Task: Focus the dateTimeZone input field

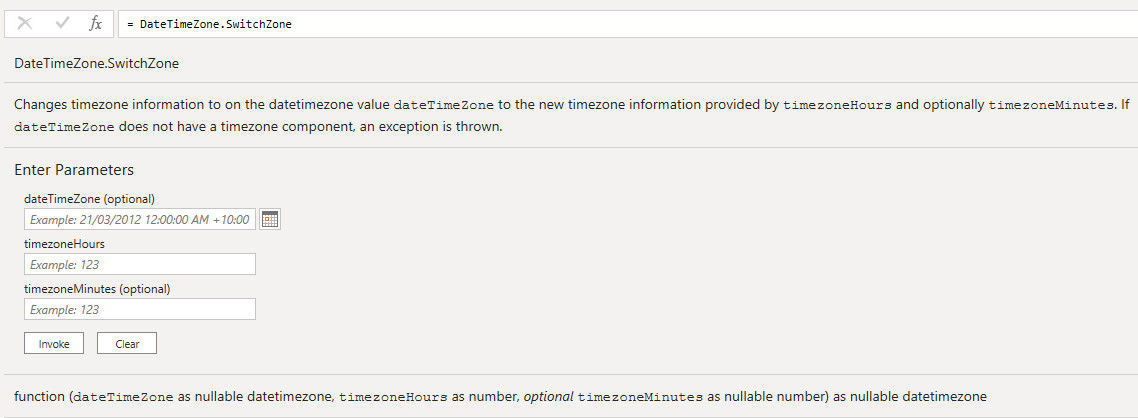Action: click(x=140, y=219)
